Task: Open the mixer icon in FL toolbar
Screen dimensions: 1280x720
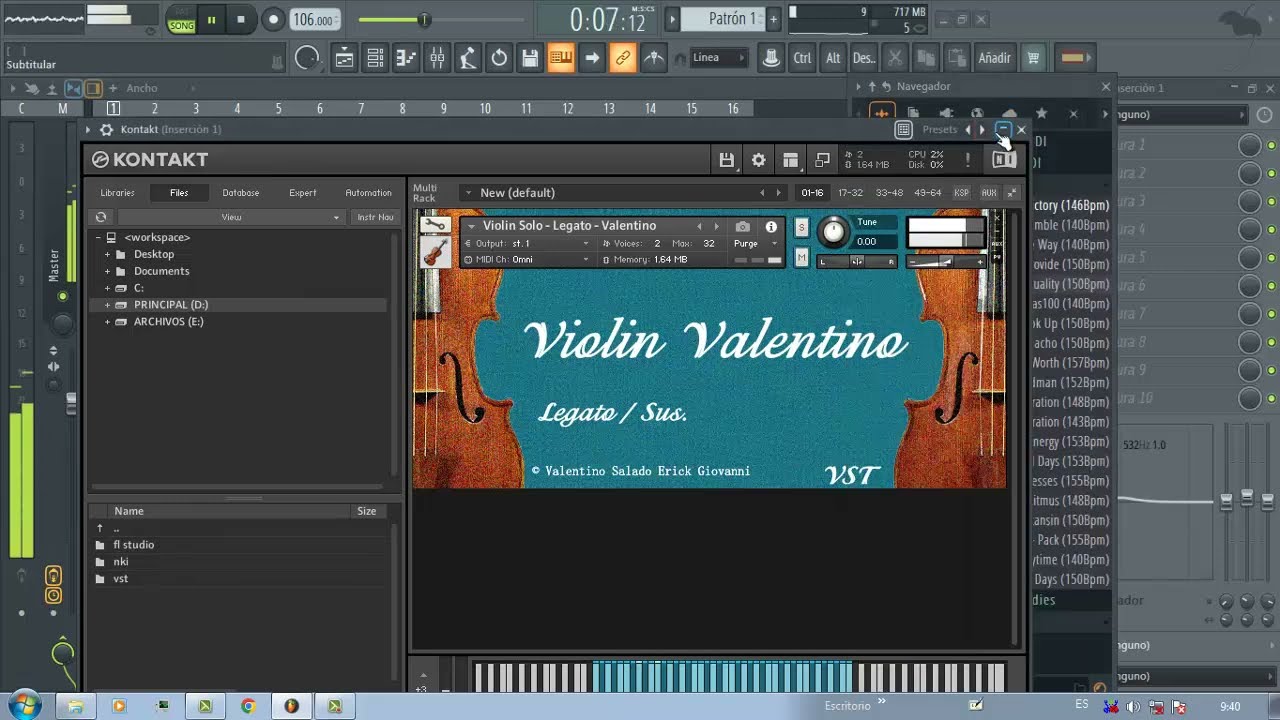Action: point(437,58)
